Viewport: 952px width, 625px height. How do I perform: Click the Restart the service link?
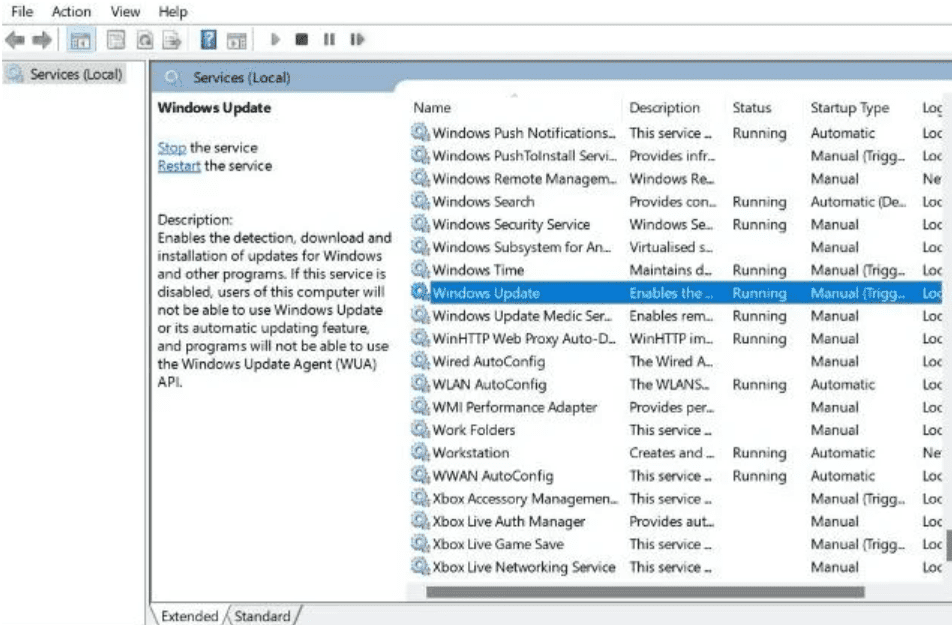point(179,166)
